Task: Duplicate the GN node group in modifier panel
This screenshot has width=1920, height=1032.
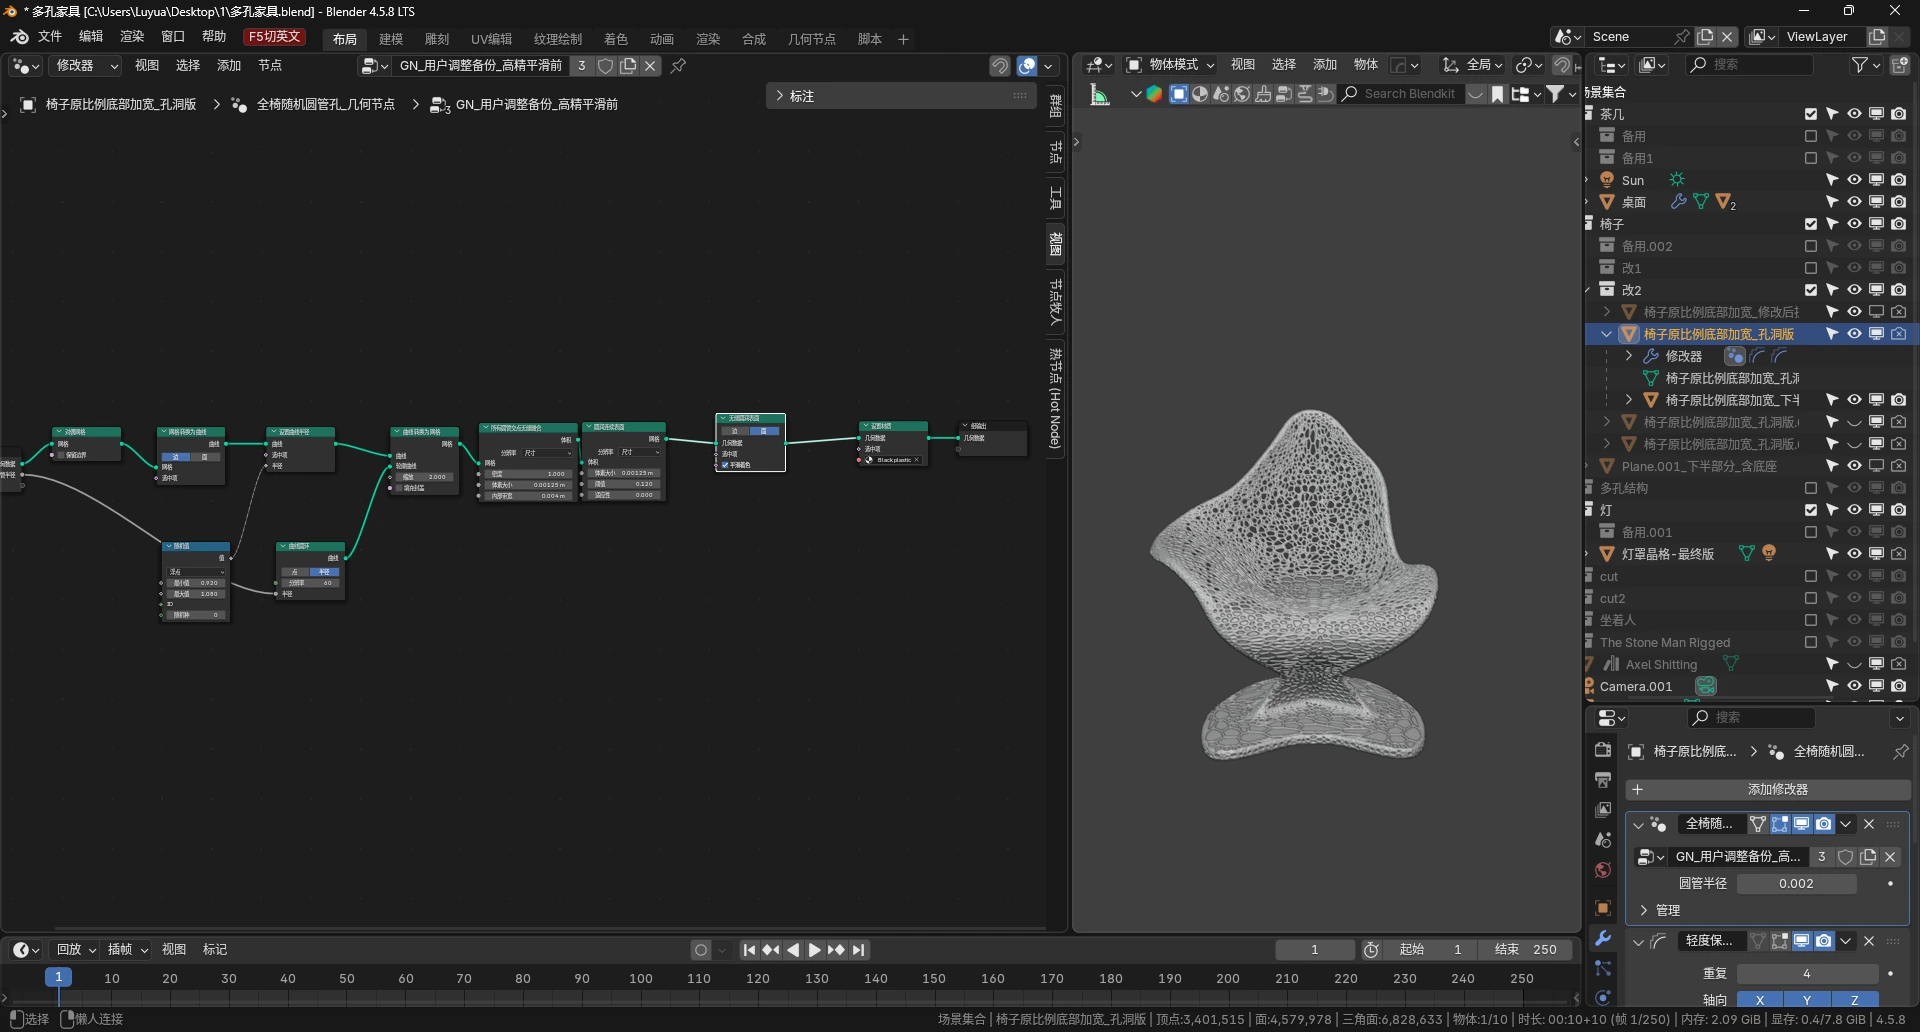Action: coord(1868,857)
